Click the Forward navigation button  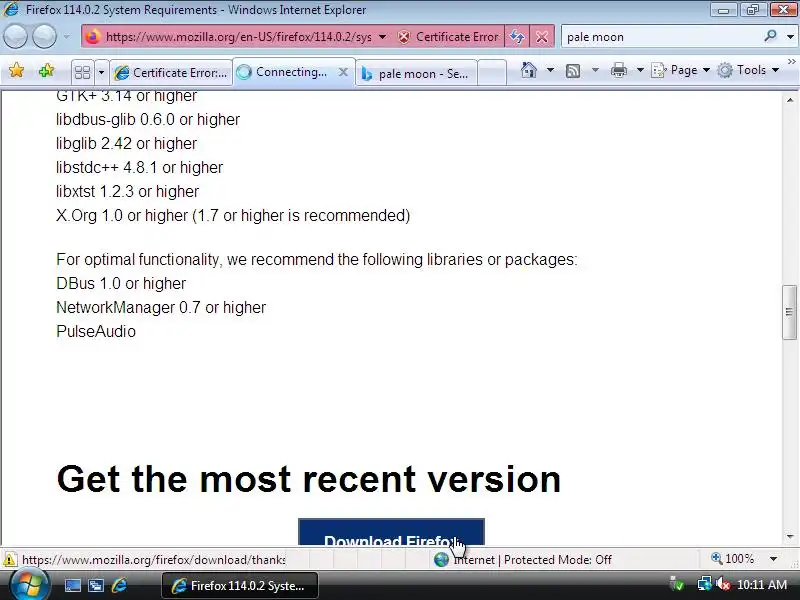[x=45, y=37]
